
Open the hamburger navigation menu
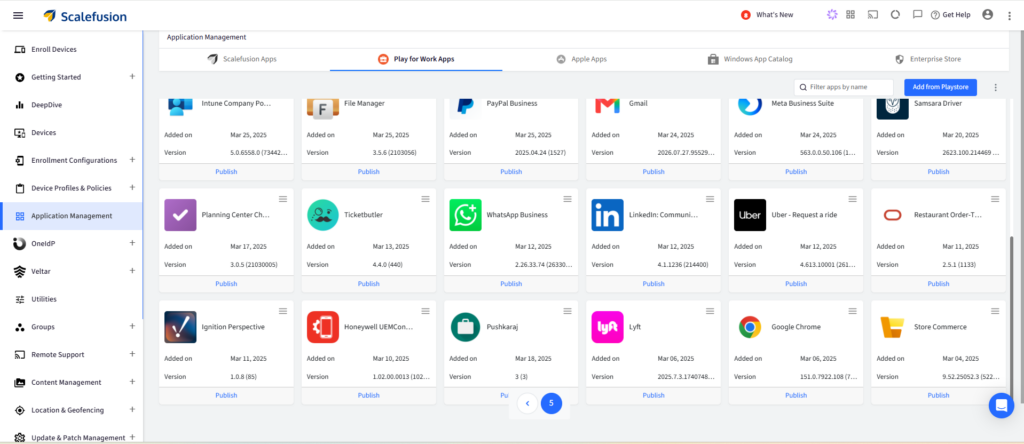click(x=18, y=15)
